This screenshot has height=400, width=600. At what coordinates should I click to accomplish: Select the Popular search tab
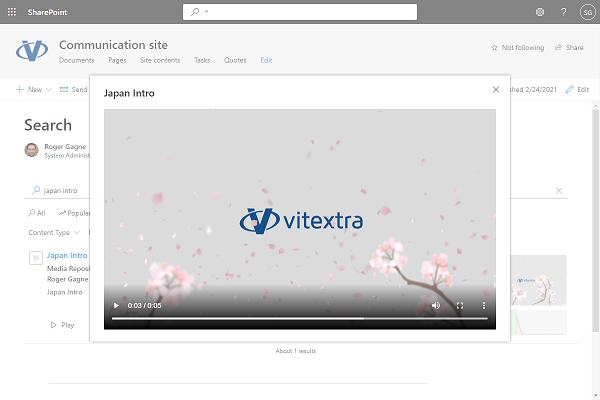coord(74,213)
